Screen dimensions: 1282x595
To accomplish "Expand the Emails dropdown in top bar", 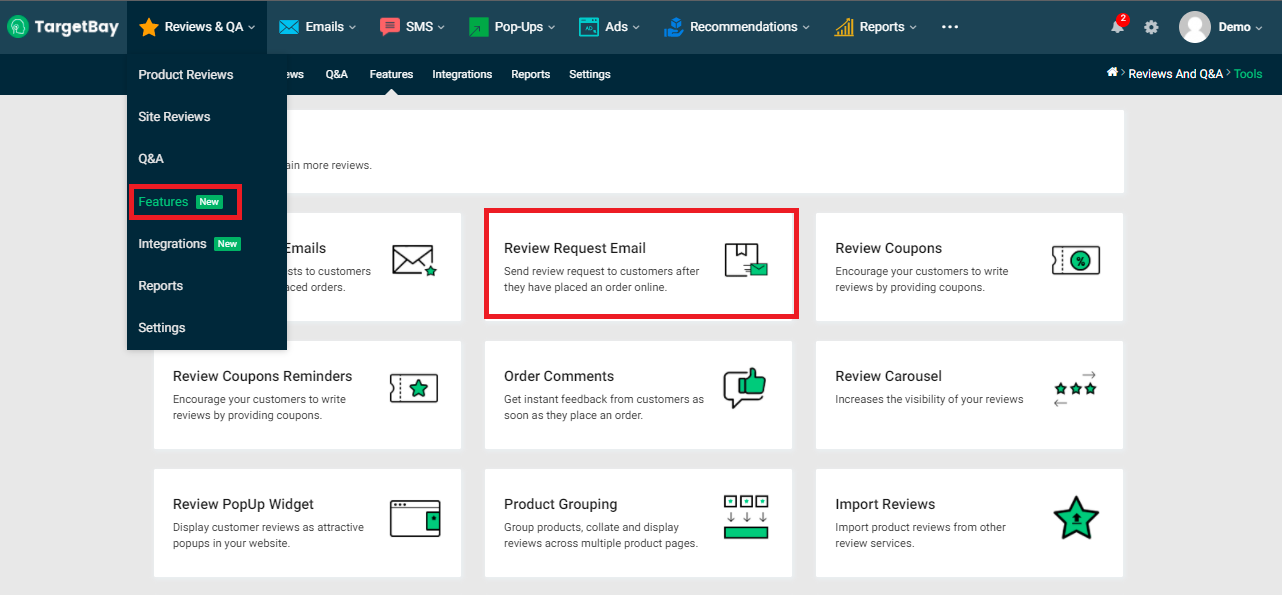I will coord(317,27).
